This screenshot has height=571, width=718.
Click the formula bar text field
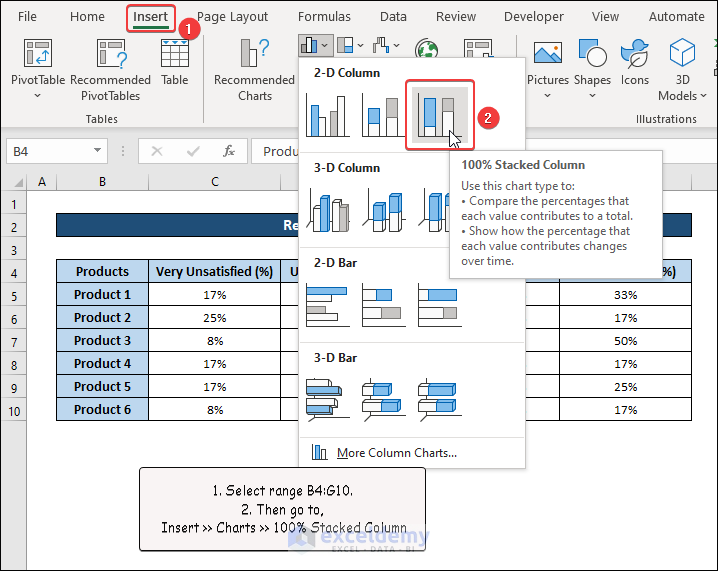point(275,151)
